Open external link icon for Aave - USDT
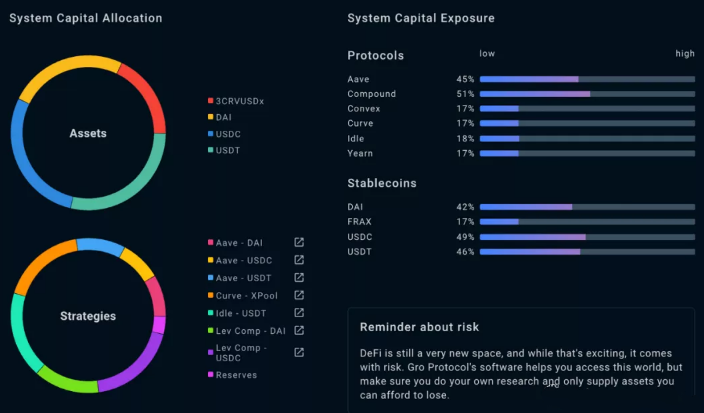Screen dimensions: 704x413 click(299, 277)
